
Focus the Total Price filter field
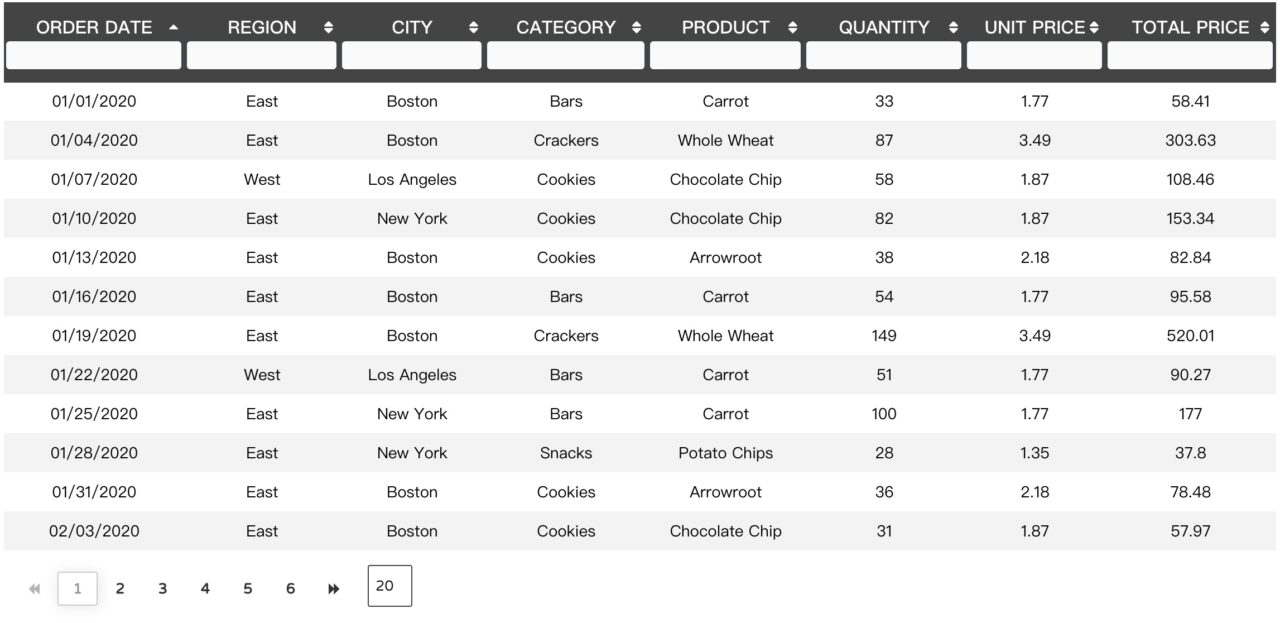pyautogui.click(x=1190, y=55)
